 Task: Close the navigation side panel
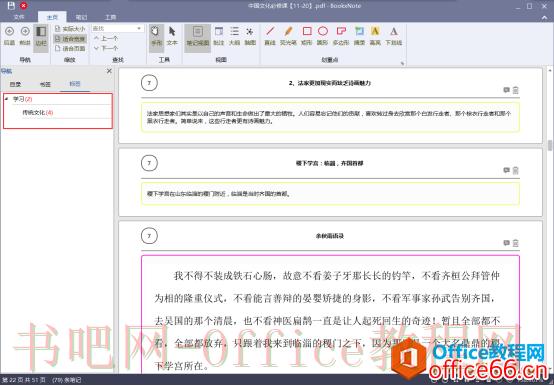(109, 71)
